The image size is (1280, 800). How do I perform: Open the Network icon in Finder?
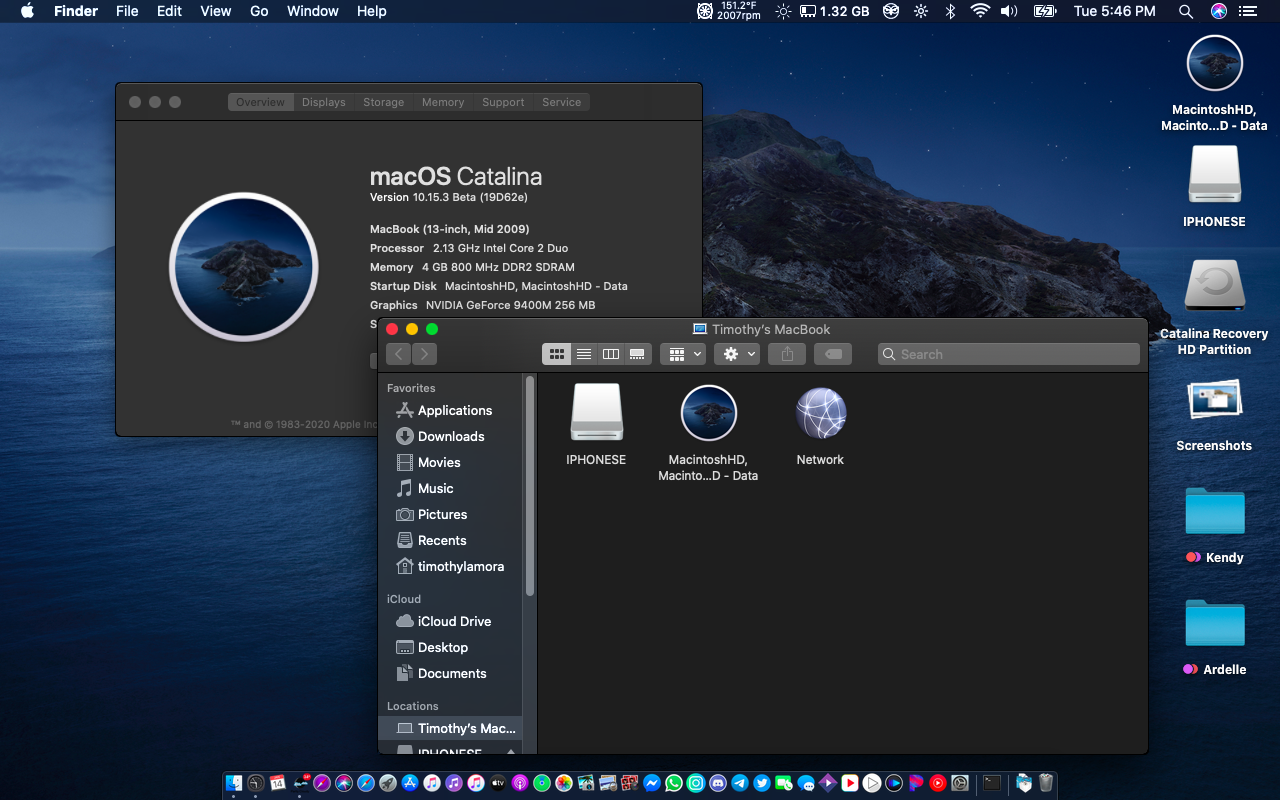point(820,414)
